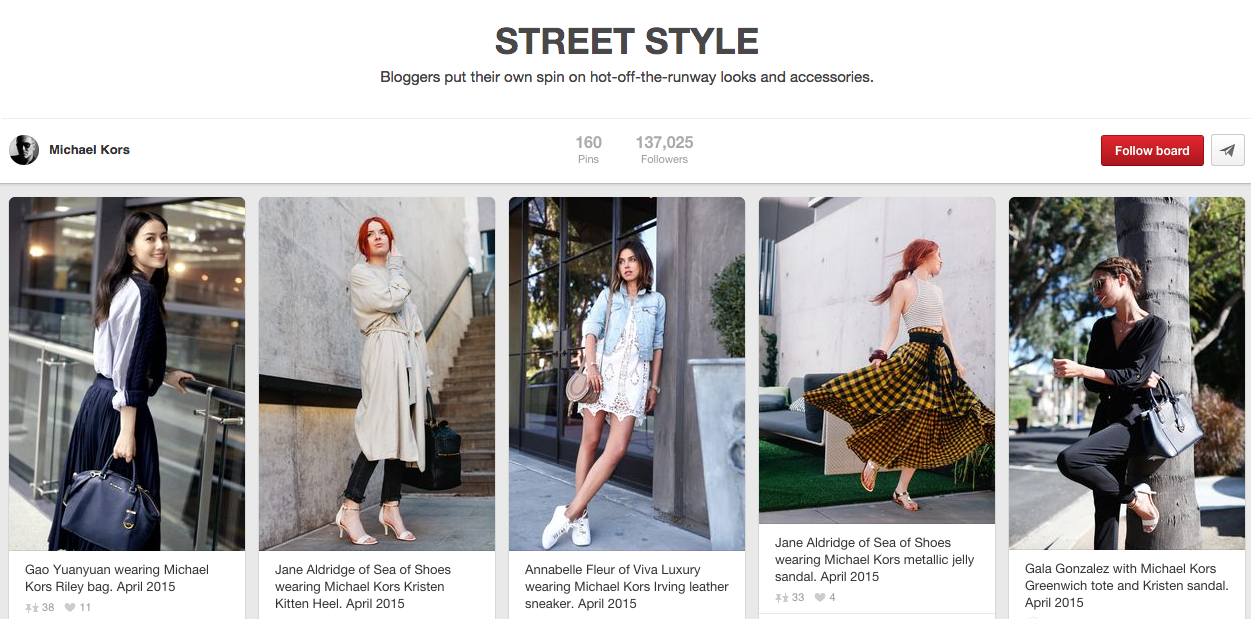Image resolution: width=1251 pixels, height=619 pixels.
Task: Open Gao Yuanyuan navy Riley bag photo
Action: tap(127, 374)
